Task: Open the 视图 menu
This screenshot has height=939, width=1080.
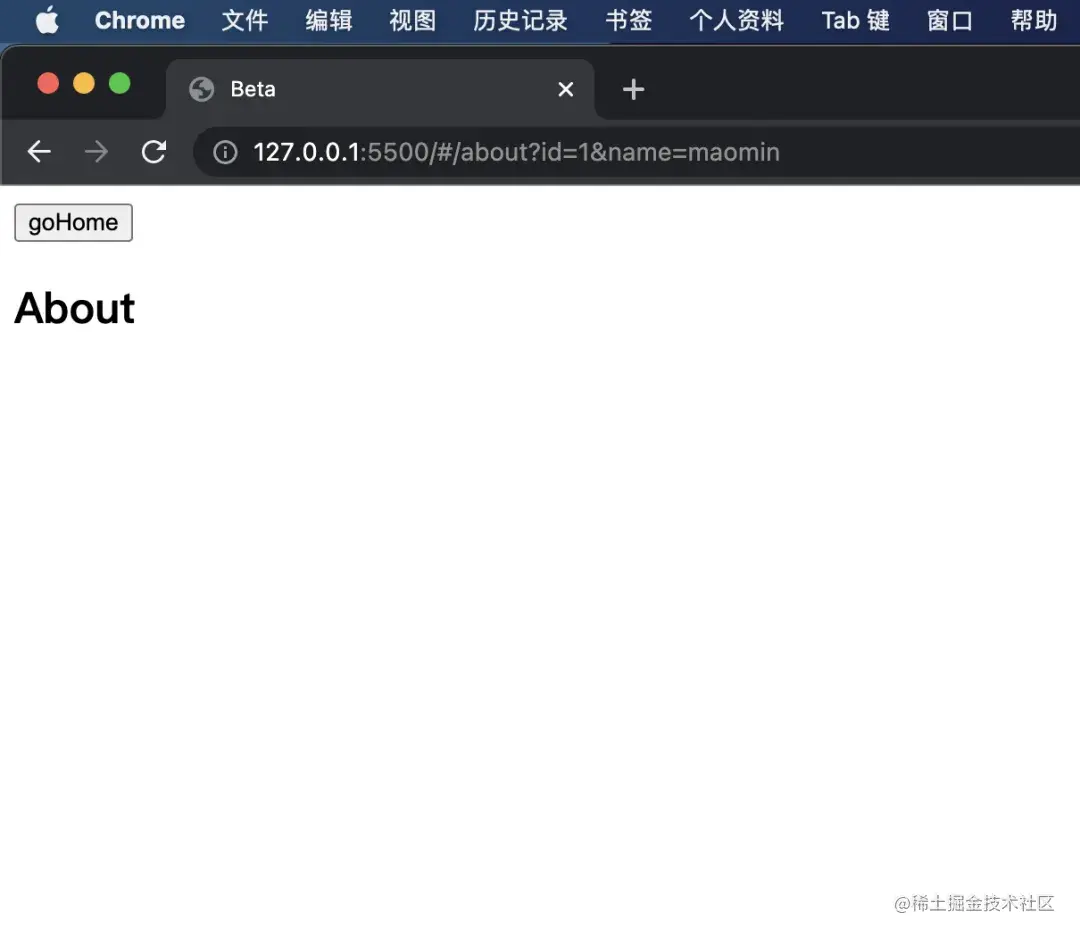Action: click(412, 20)
